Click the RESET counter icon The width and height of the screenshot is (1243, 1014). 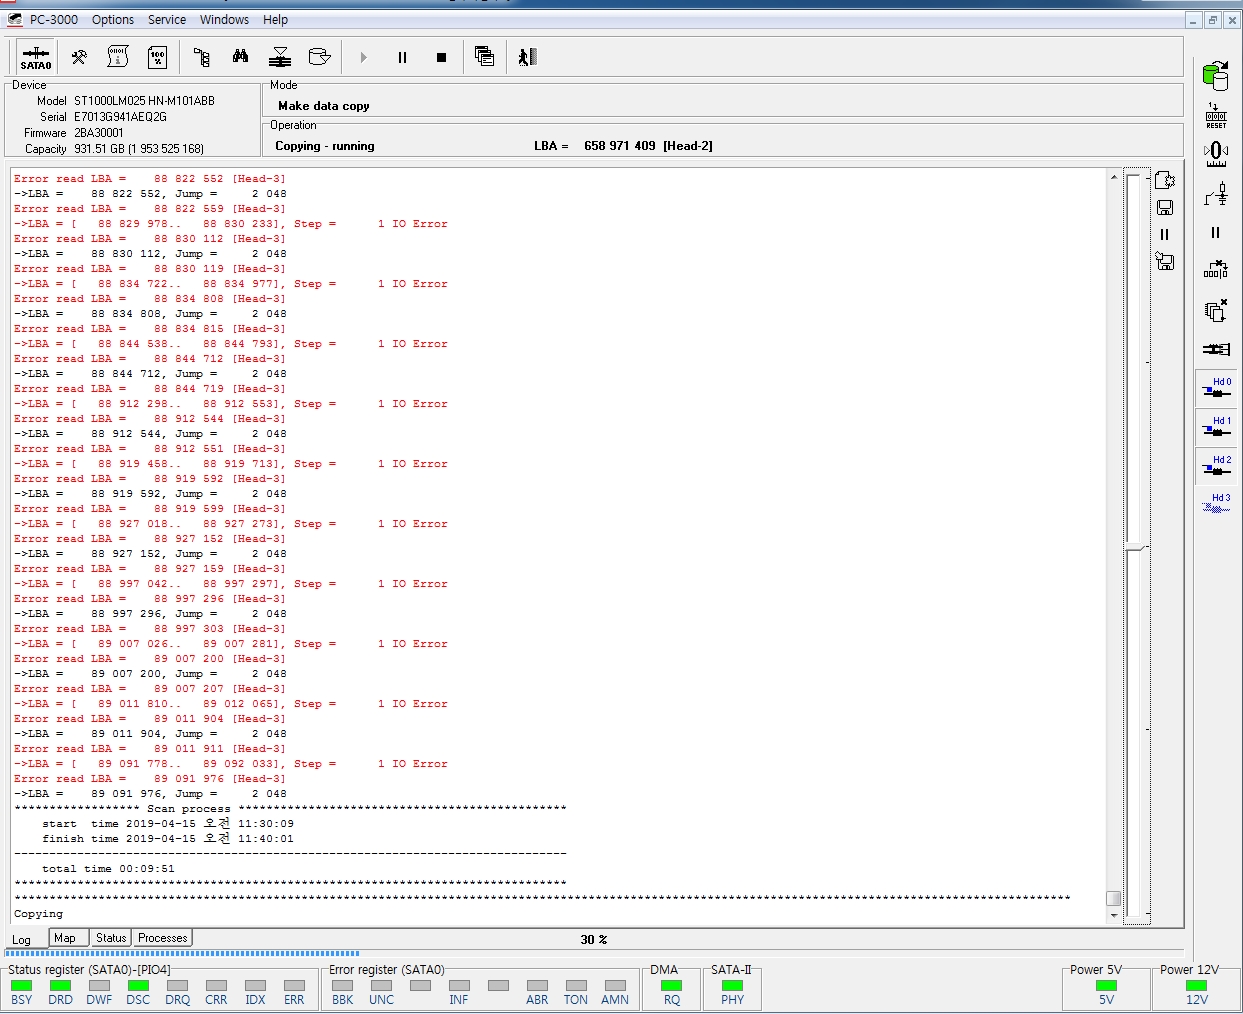point(1216,115)
